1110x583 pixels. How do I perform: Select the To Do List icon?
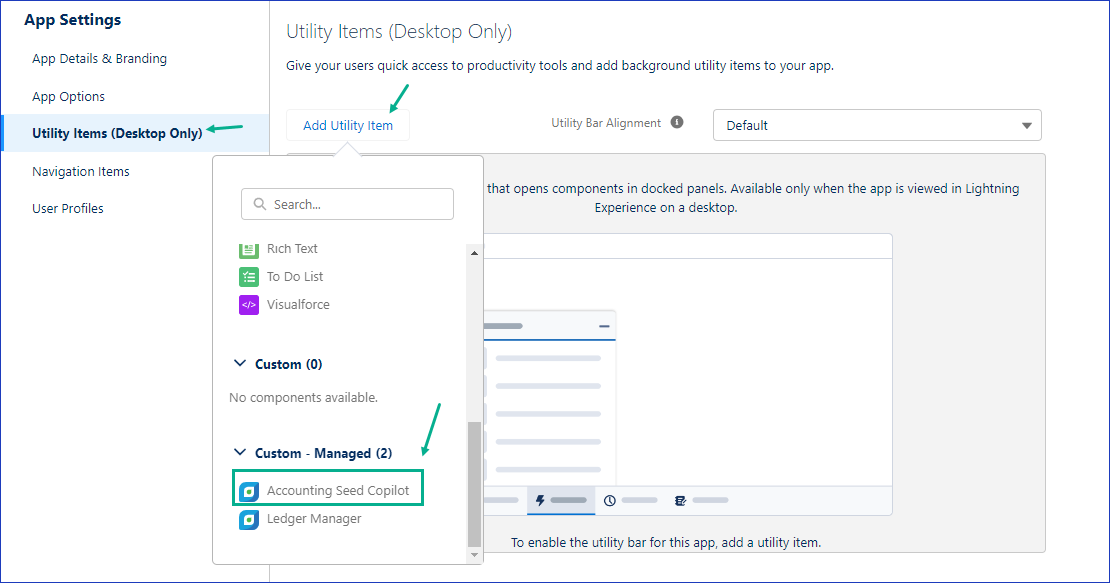249,277
